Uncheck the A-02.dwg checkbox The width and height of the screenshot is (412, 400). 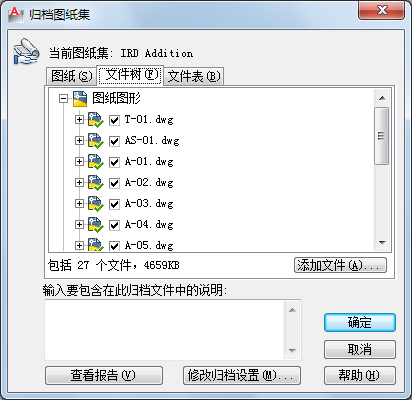click(x=114, y=183)
